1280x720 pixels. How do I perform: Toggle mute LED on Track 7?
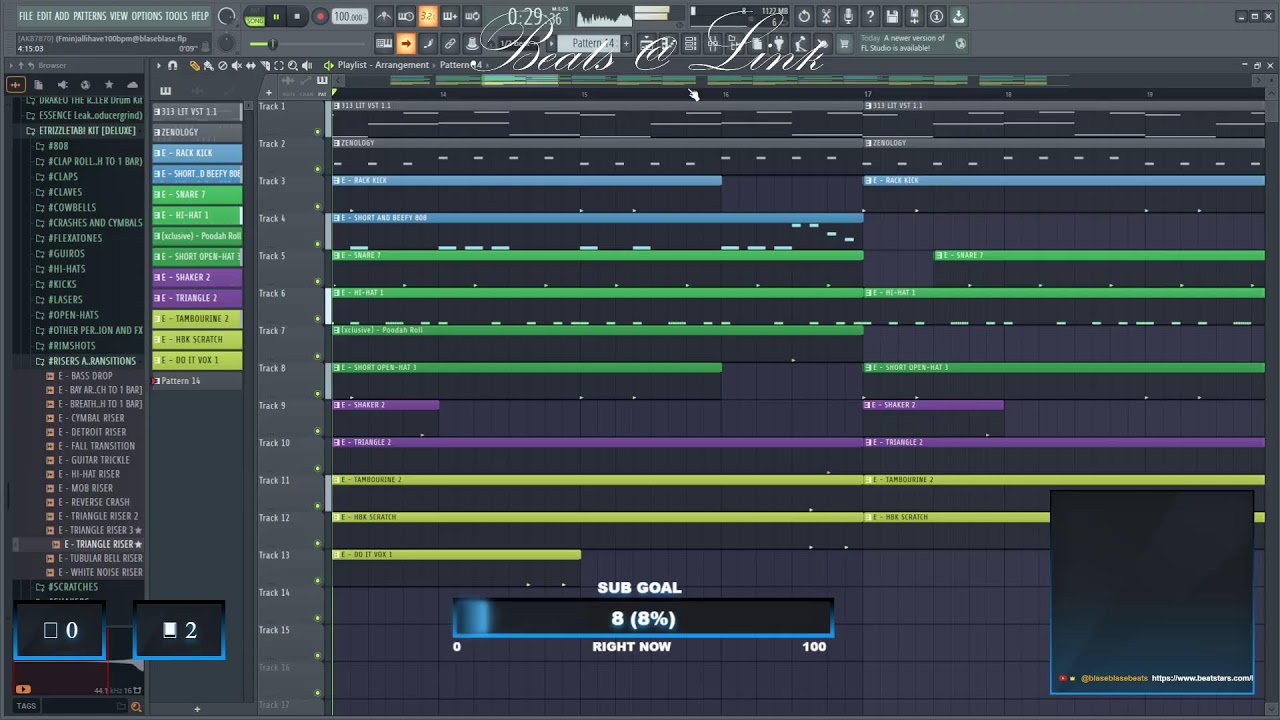click(x=318, y=356)
